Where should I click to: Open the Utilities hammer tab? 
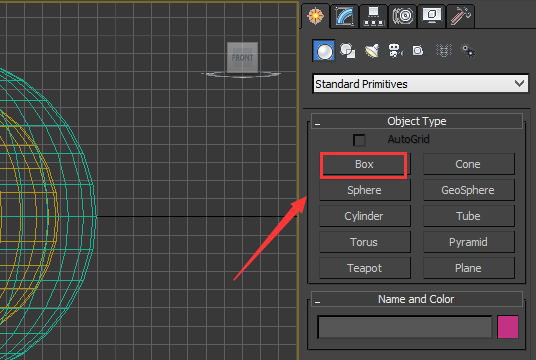pos(460,16)
